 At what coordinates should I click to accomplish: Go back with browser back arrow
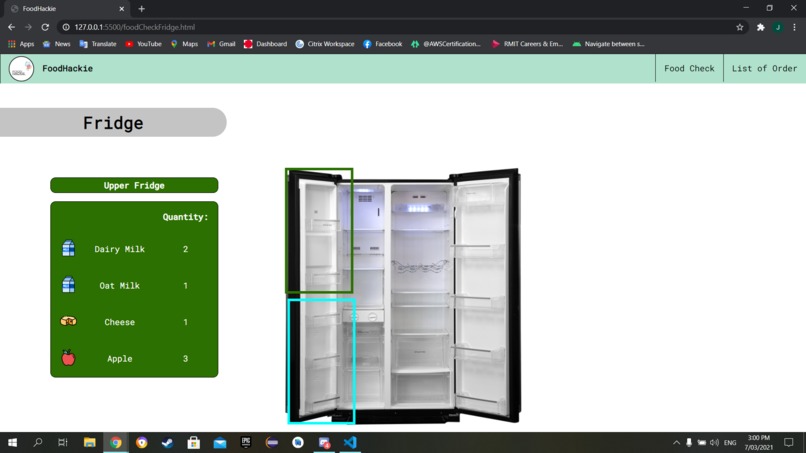11,27
